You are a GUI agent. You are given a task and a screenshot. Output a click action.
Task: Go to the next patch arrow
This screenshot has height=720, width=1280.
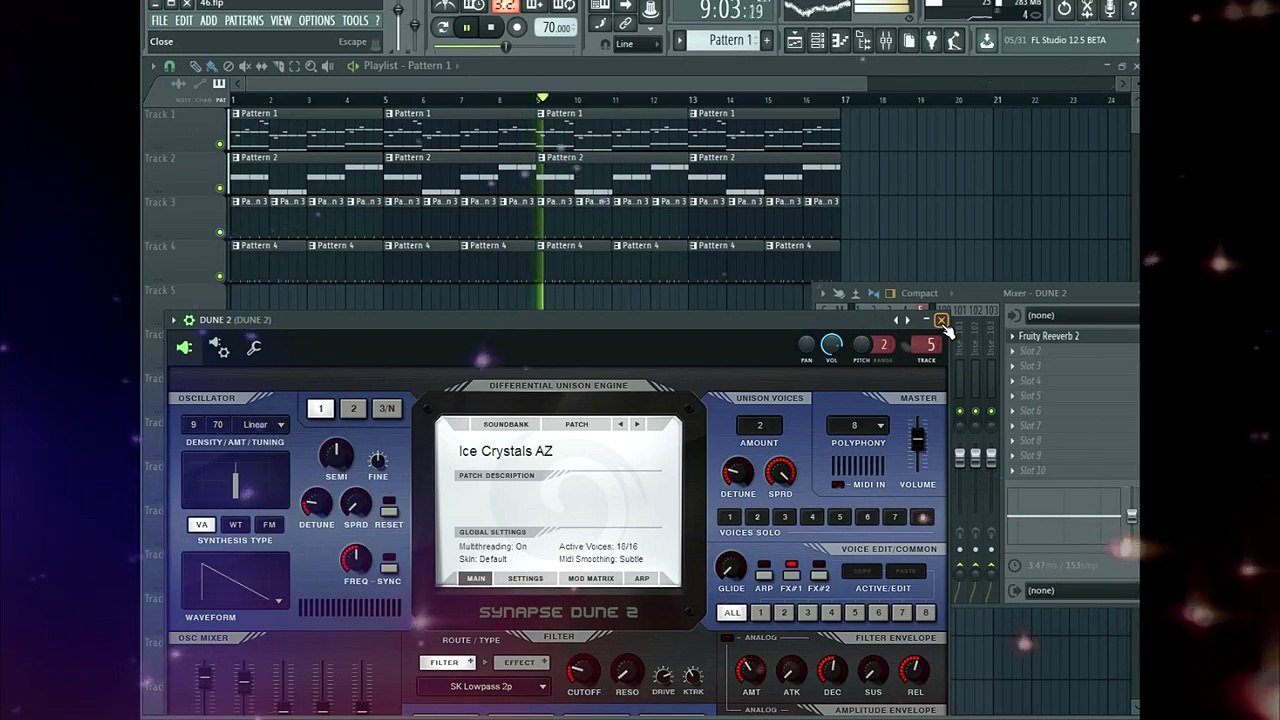tap(637, 424)
